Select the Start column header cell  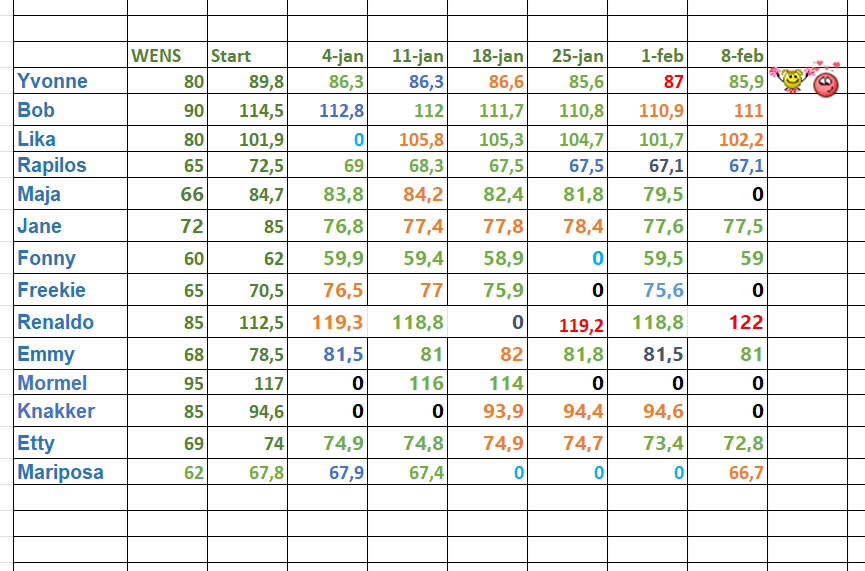click(x=231, y=56)
